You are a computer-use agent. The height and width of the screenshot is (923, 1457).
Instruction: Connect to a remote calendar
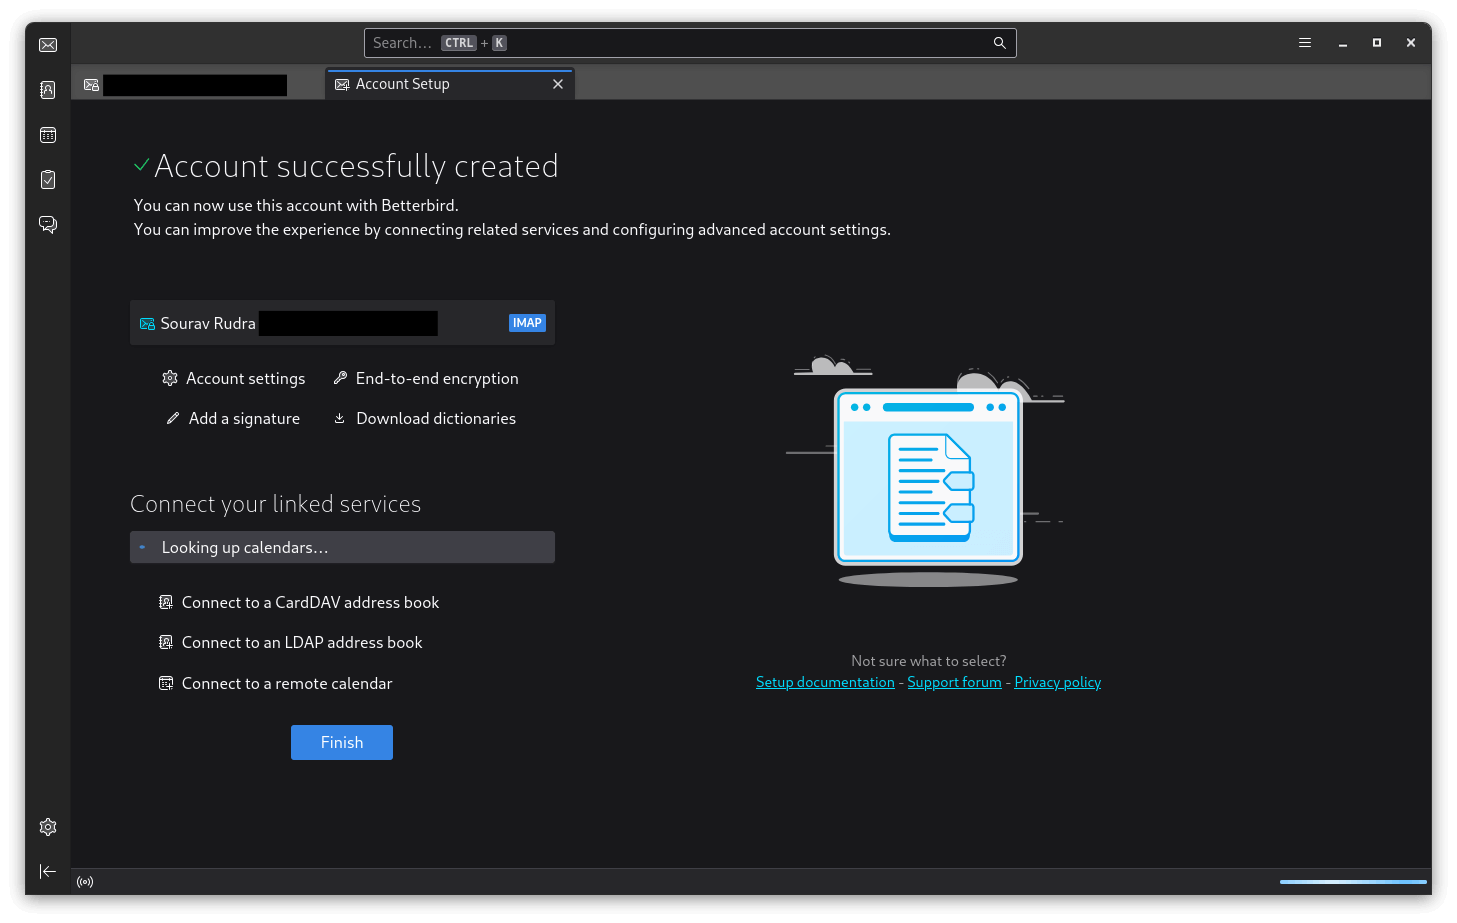tap(286, 683)
